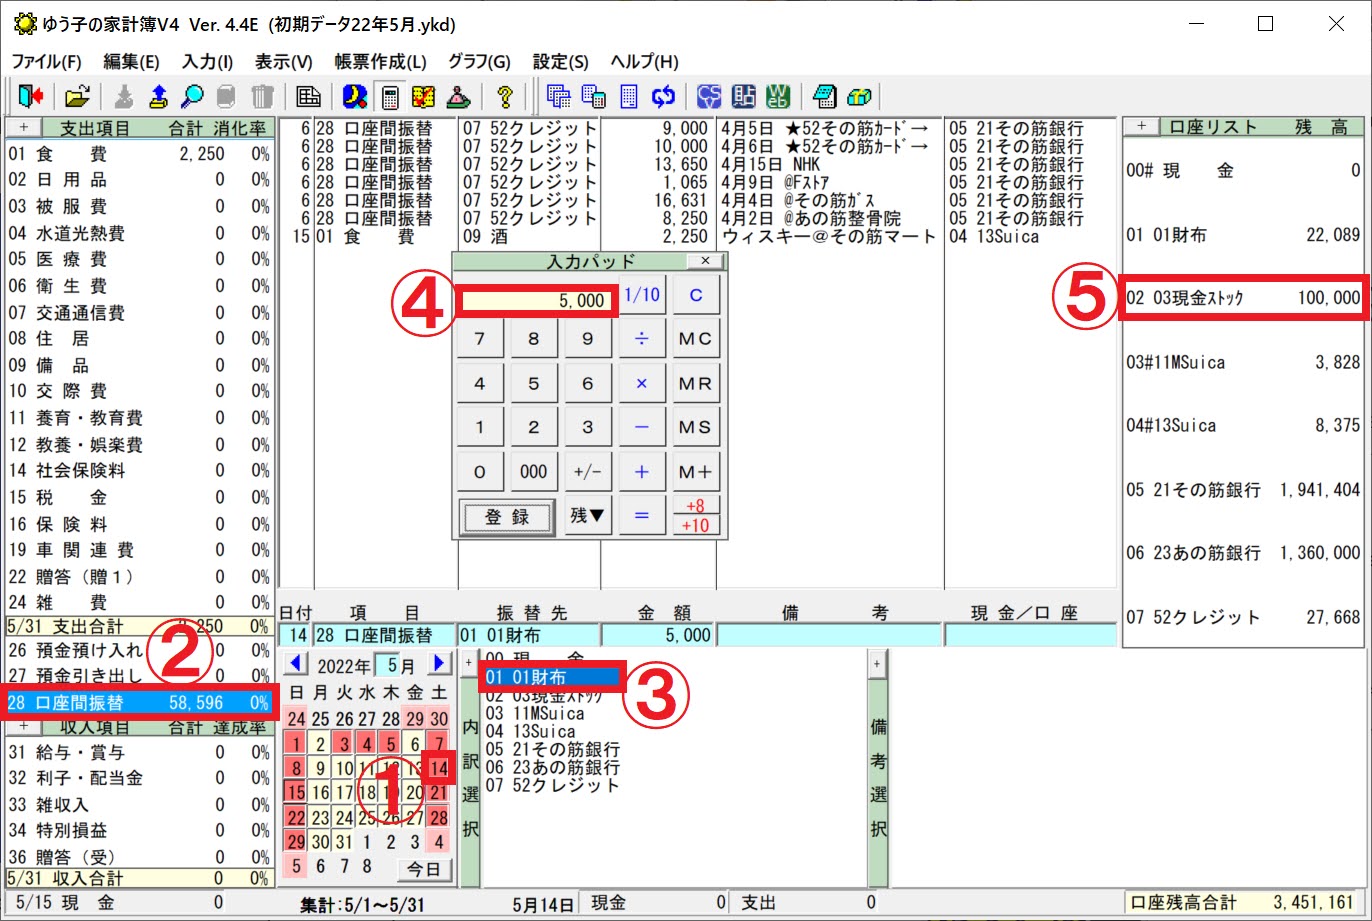The width and height of the screenshot is (1372, 921).
Task: Open the ファイル(F) menu
Action: 46,61
